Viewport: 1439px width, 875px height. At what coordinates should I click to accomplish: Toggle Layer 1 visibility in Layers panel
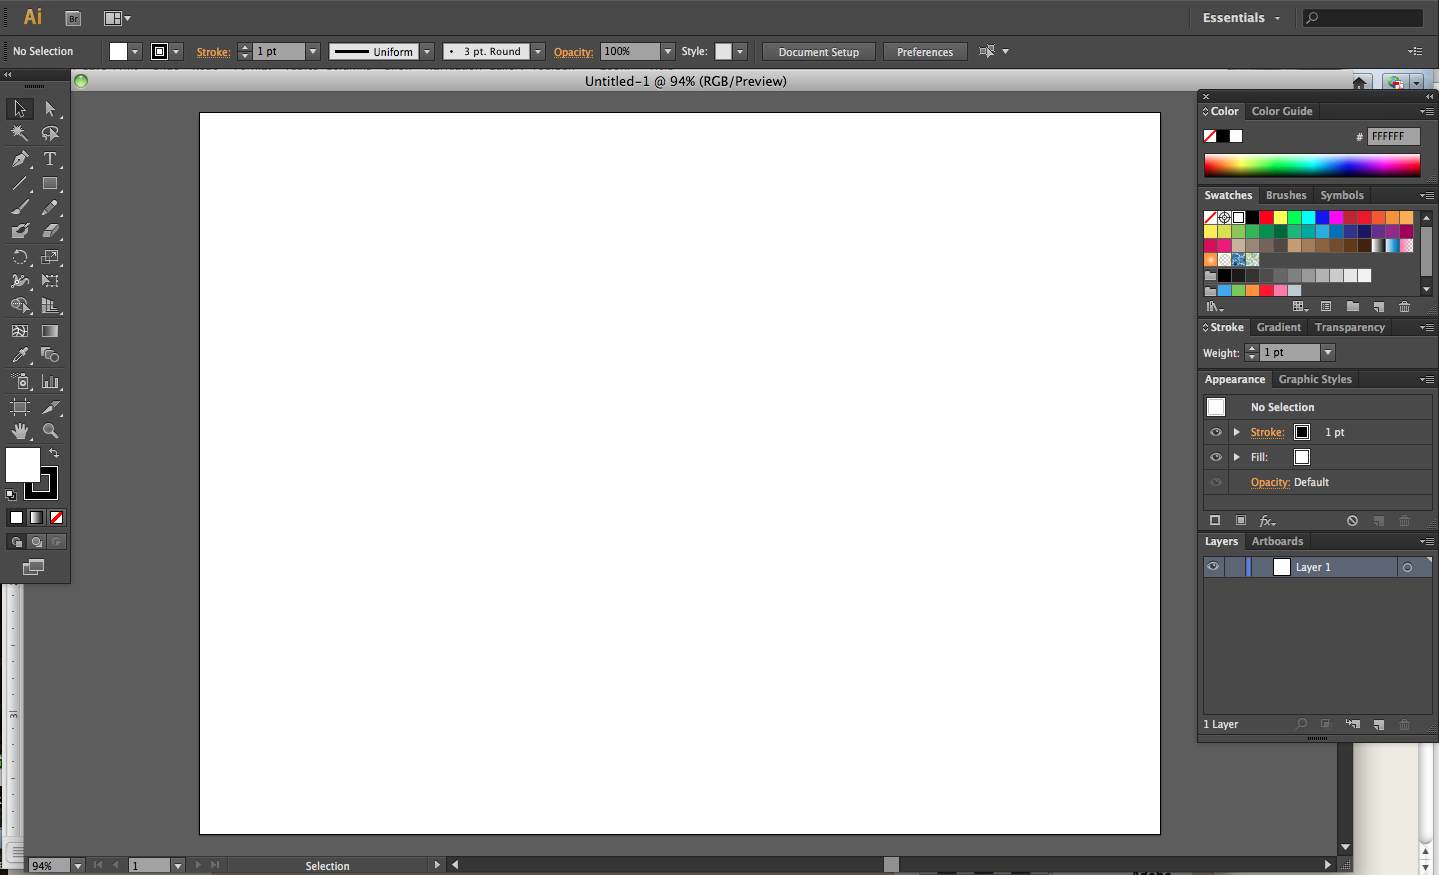point(1213,566)
